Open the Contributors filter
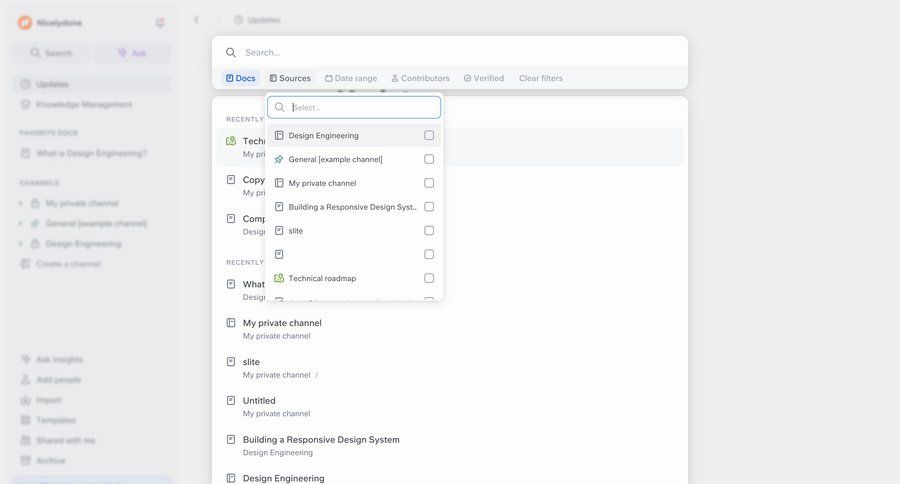900x484 pixels. pyautogui.click(x=420, y=78)
